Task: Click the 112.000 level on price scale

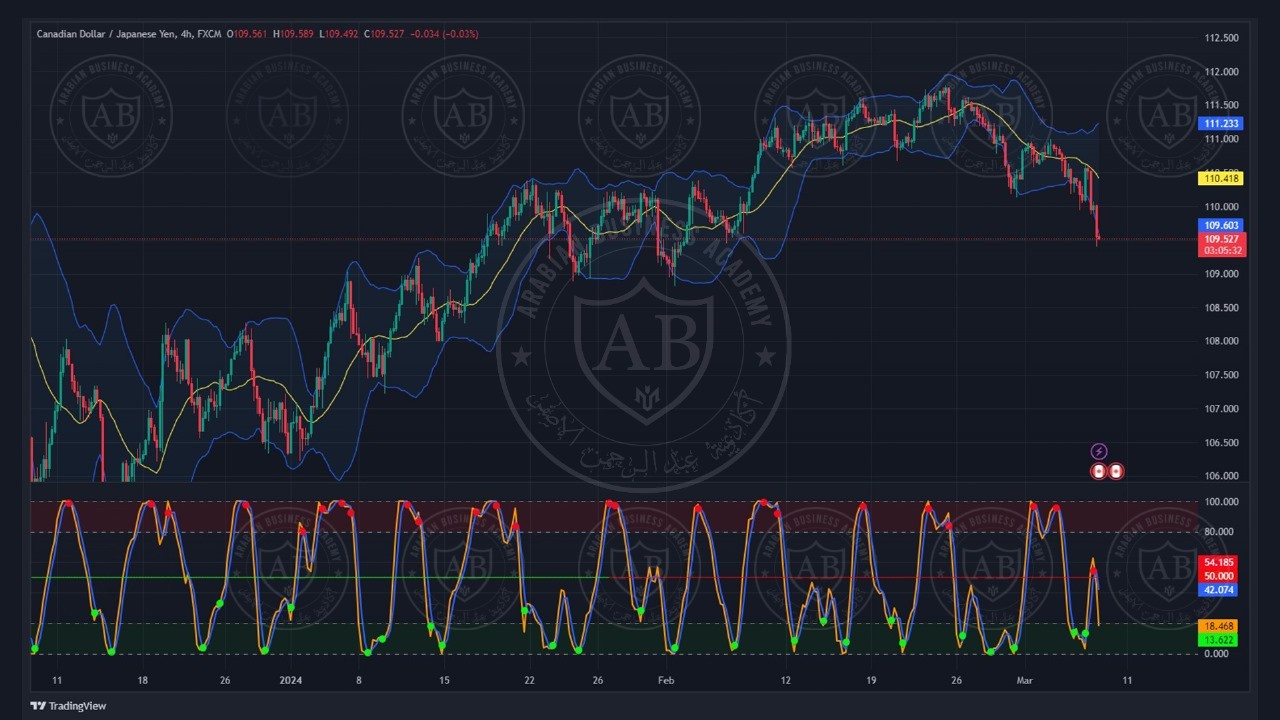Action: coord(1221,72)
